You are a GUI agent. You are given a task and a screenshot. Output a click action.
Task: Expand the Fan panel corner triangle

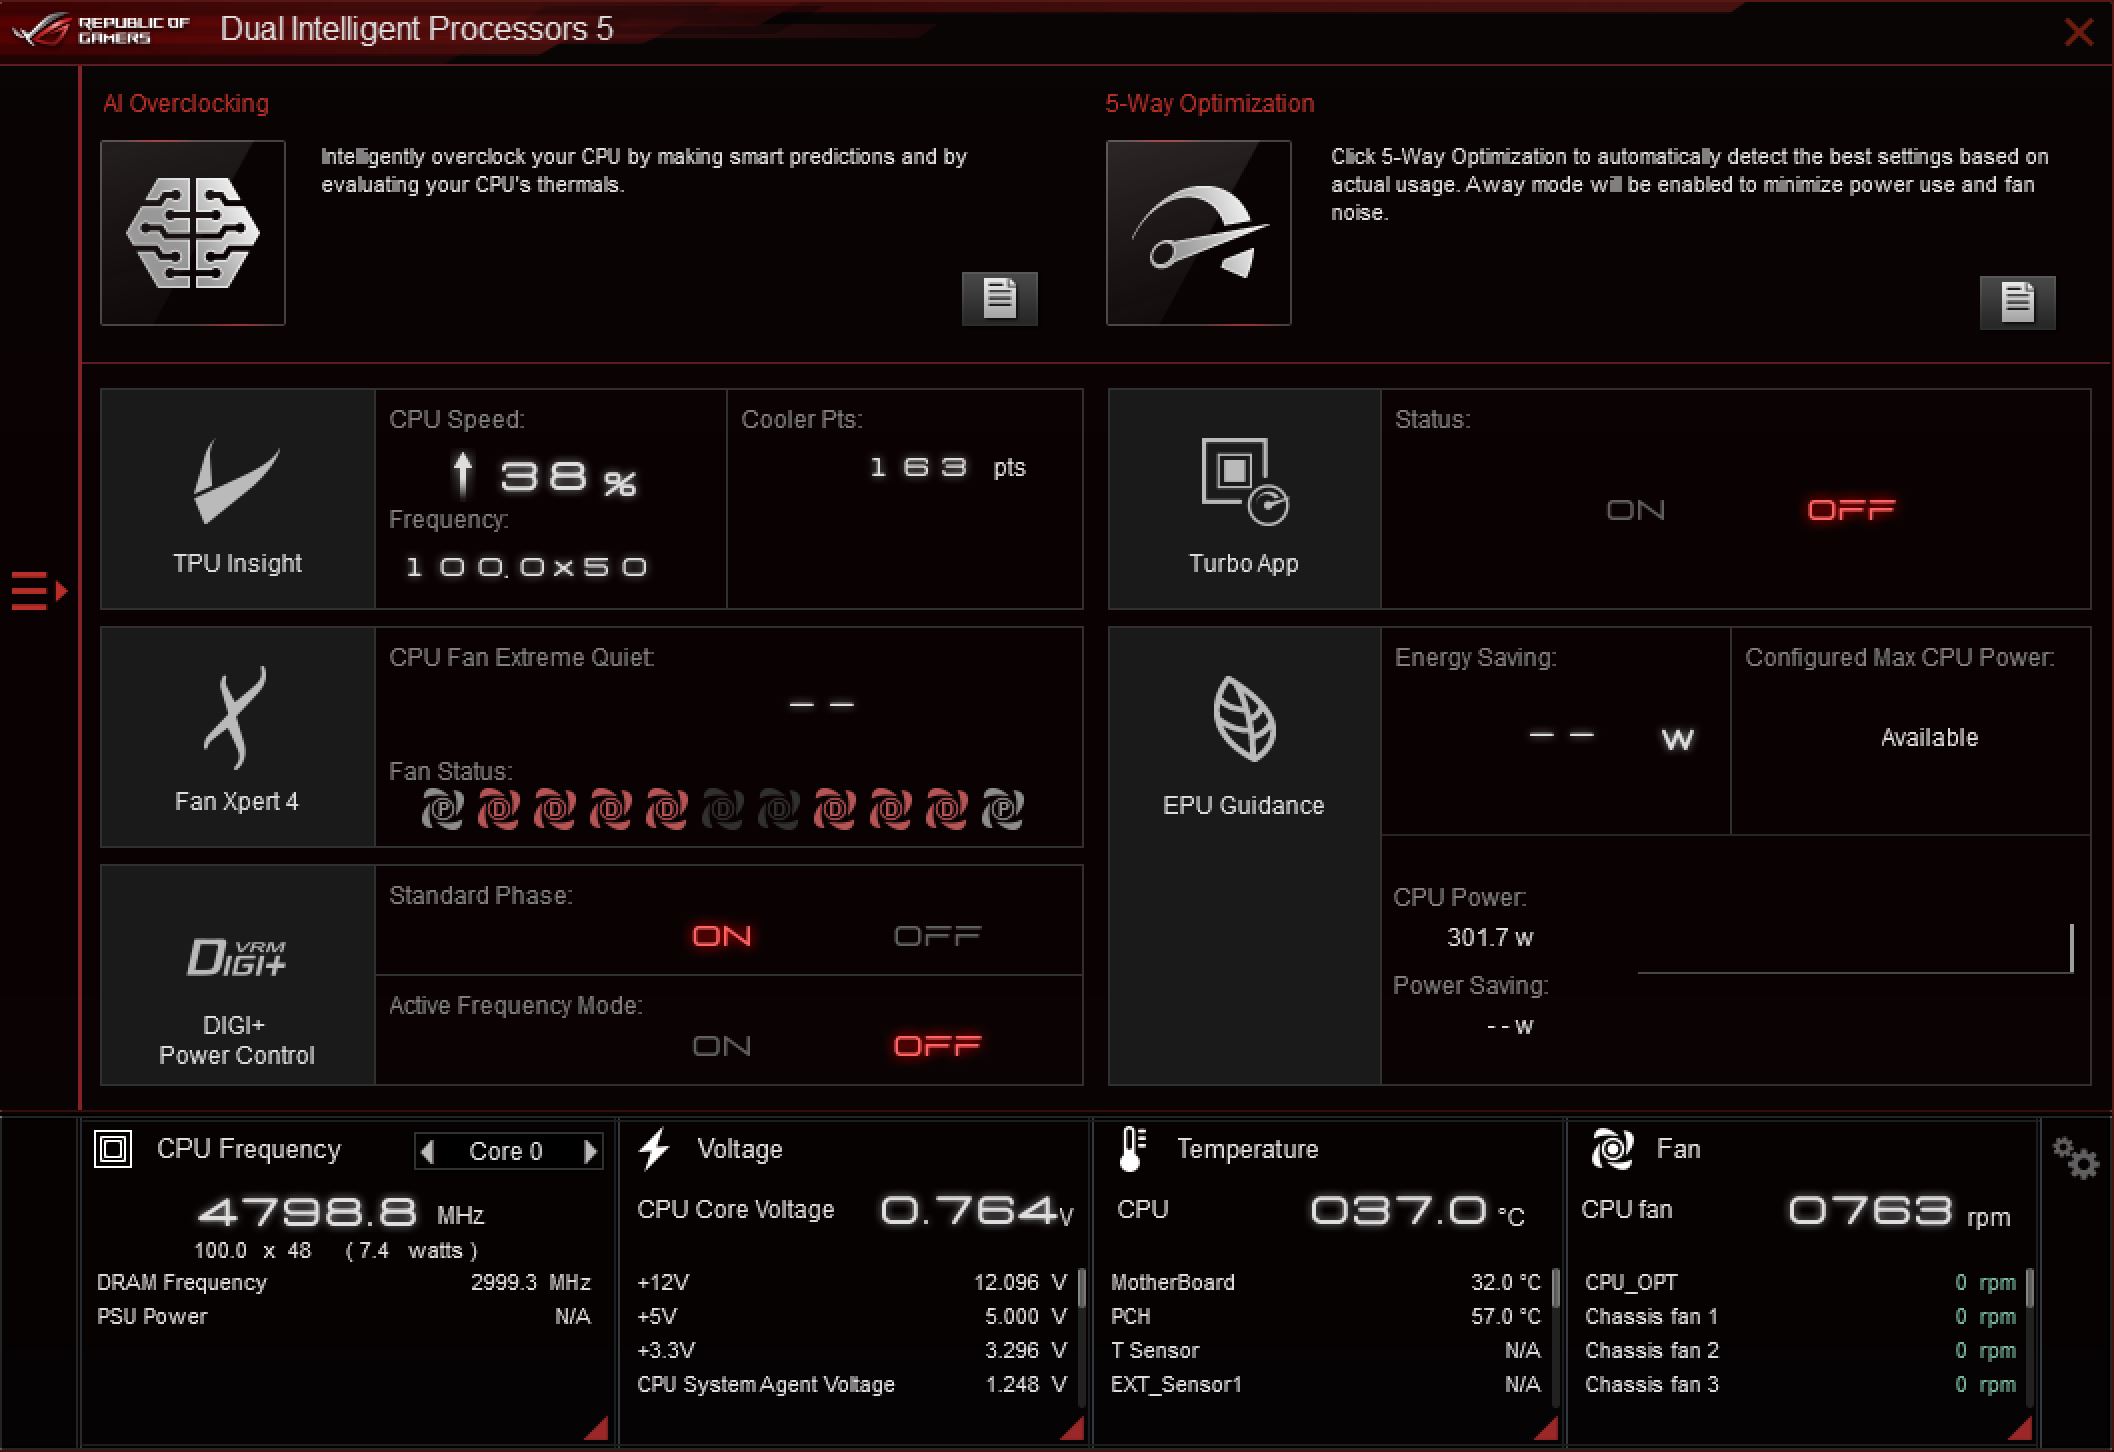(x=2020, y=1428)
